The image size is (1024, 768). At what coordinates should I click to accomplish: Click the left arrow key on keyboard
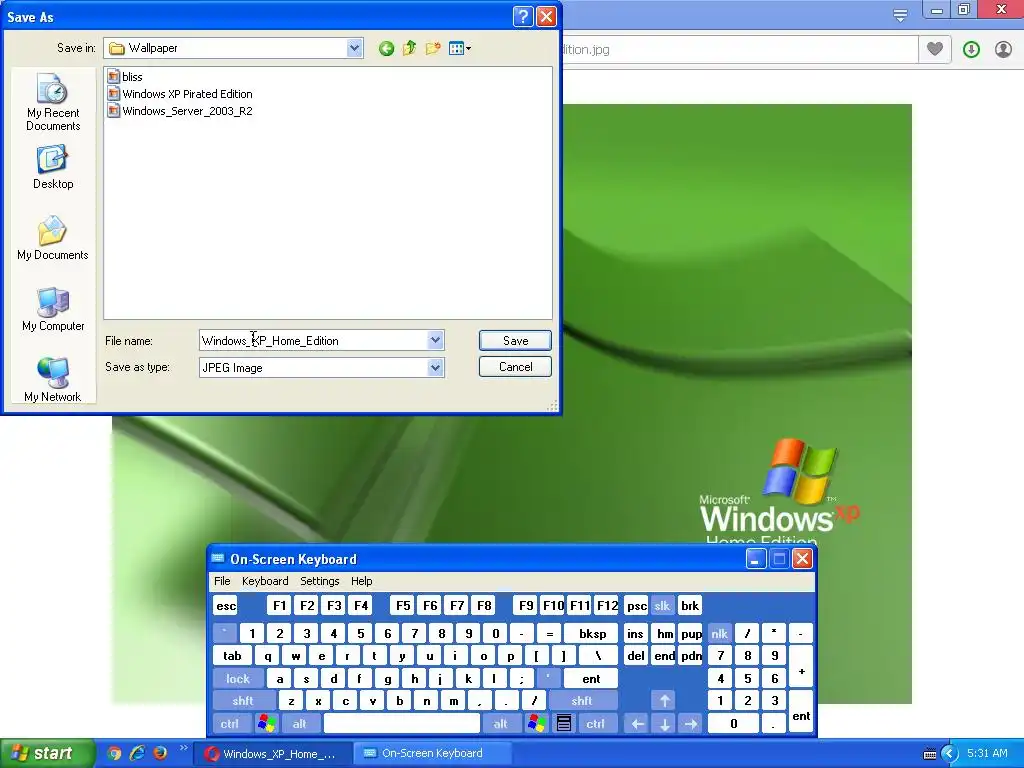(637, 724)
